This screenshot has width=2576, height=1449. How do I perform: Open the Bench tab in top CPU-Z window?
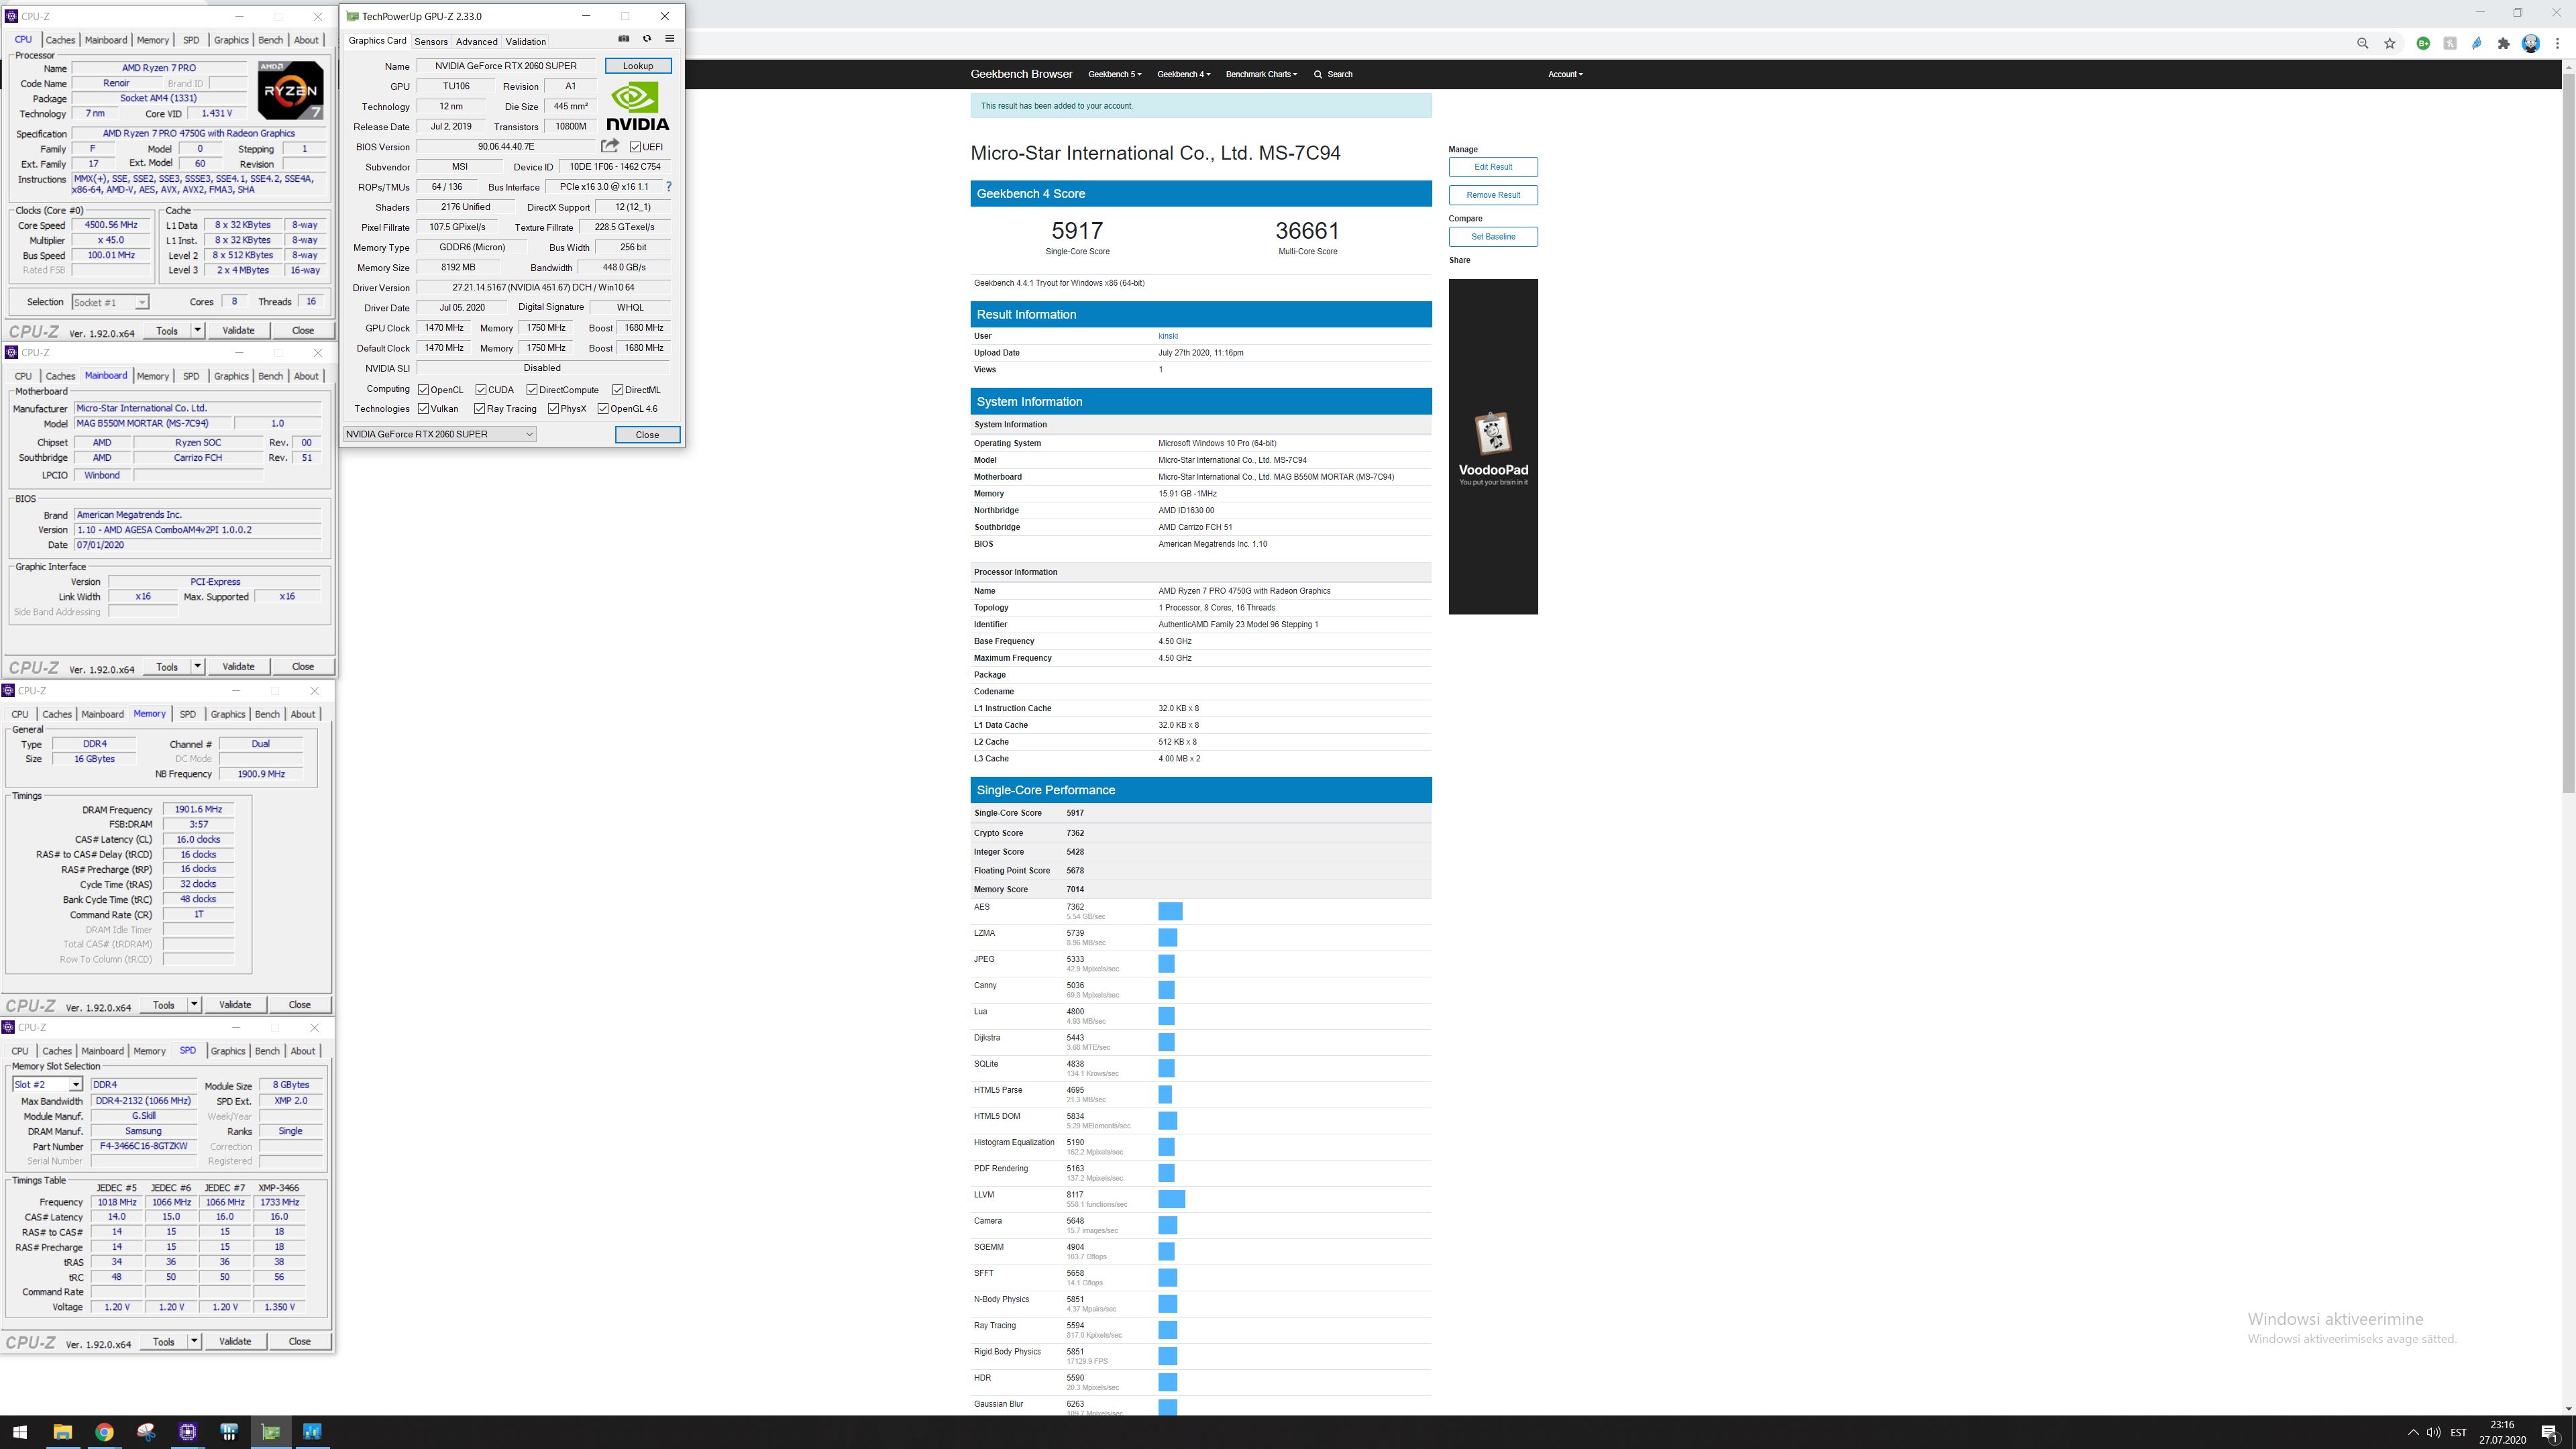[x=270, y=40]
